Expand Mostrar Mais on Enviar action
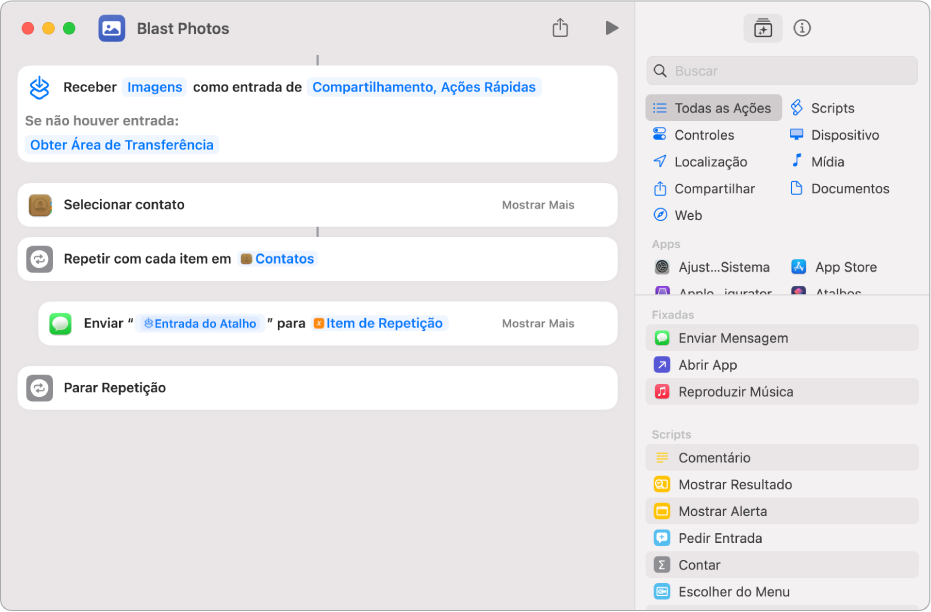This screenshot has width=931, height=612. coord(538,323)
